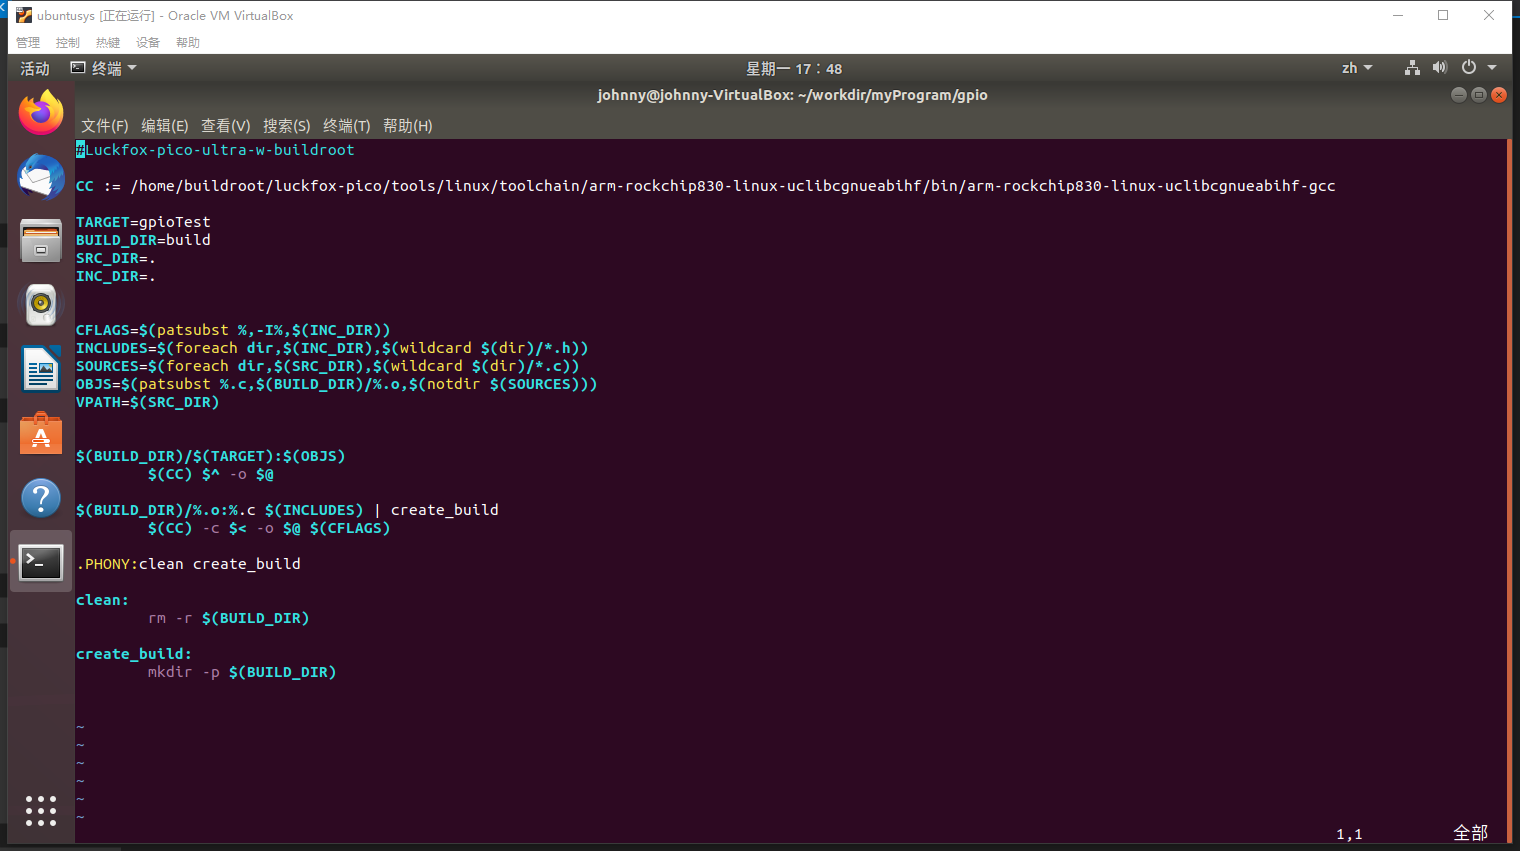Open the 查看(V) terminal menu
This screenshot has height=851, width=1520.
pyautogui.click(x=226, y=125)
